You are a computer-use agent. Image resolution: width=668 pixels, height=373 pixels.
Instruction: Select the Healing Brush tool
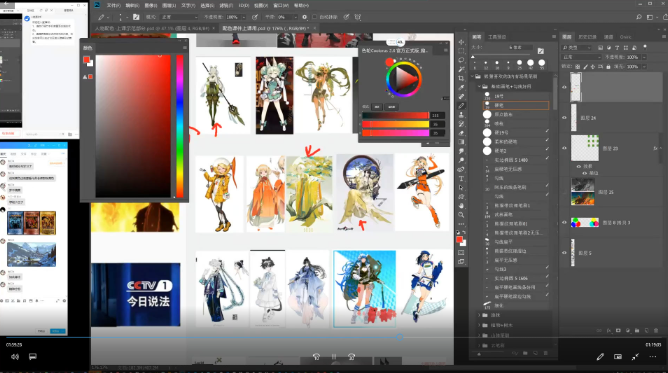461,97
